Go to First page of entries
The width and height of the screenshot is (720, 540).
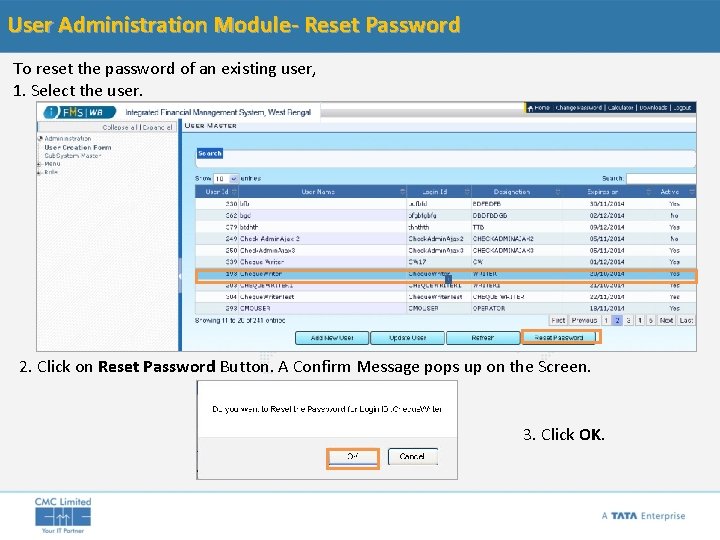coord(558,321)
